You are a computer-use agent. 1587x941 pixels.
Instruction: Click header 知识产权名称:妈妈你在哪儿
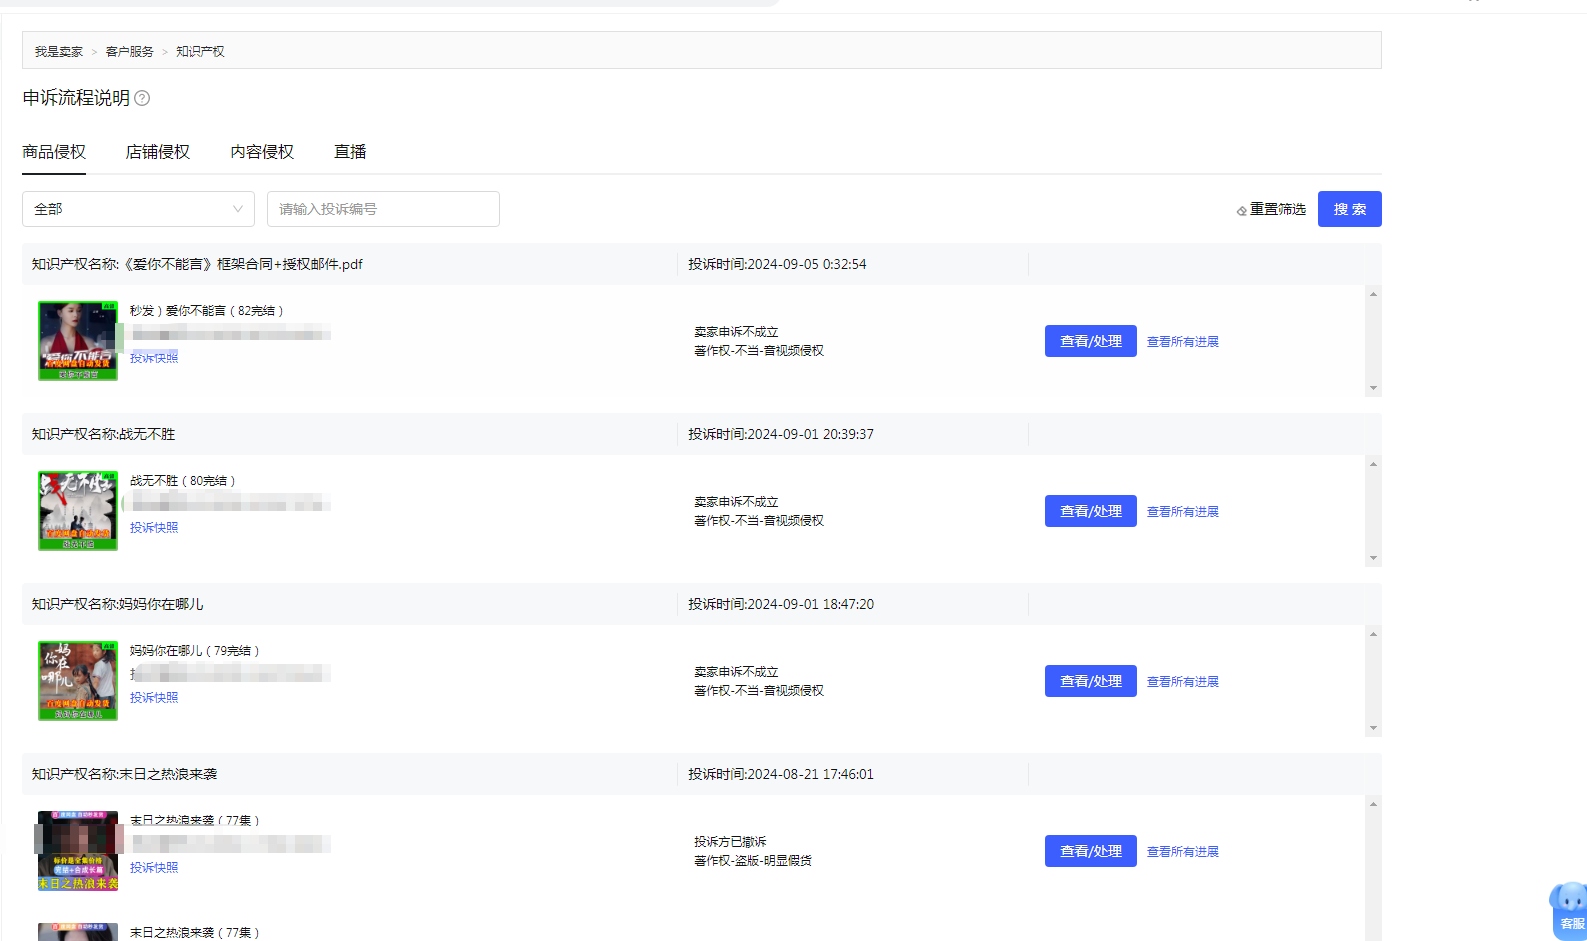click(x=117, y=604)
